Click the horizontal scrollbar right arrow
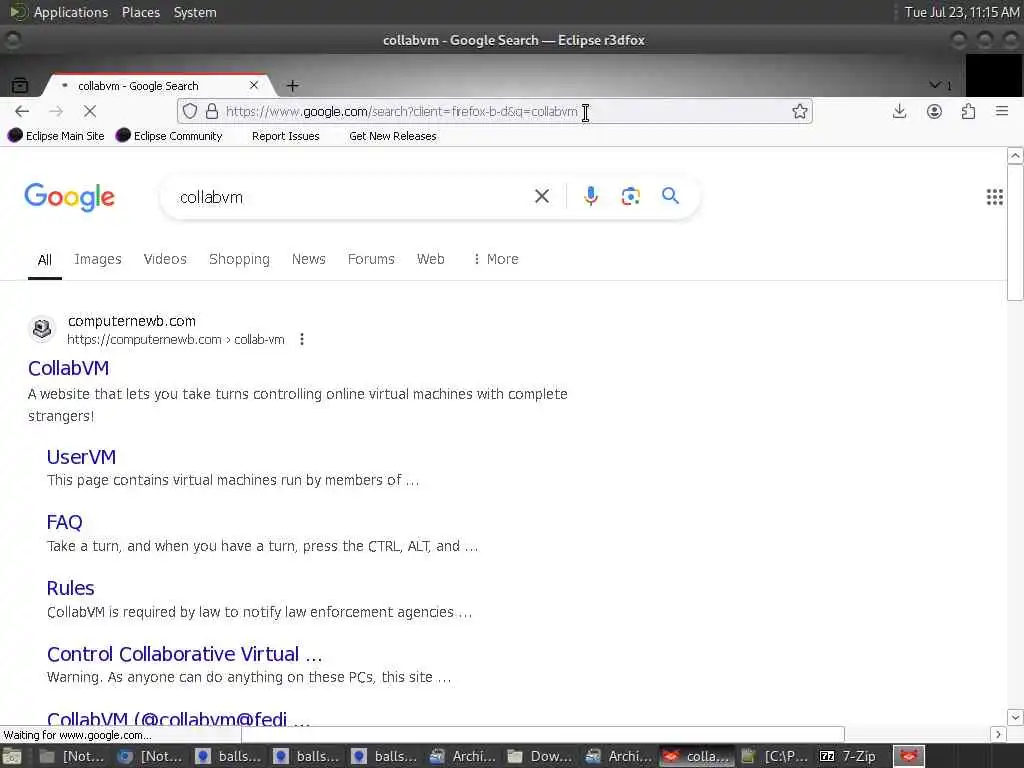 997,734
